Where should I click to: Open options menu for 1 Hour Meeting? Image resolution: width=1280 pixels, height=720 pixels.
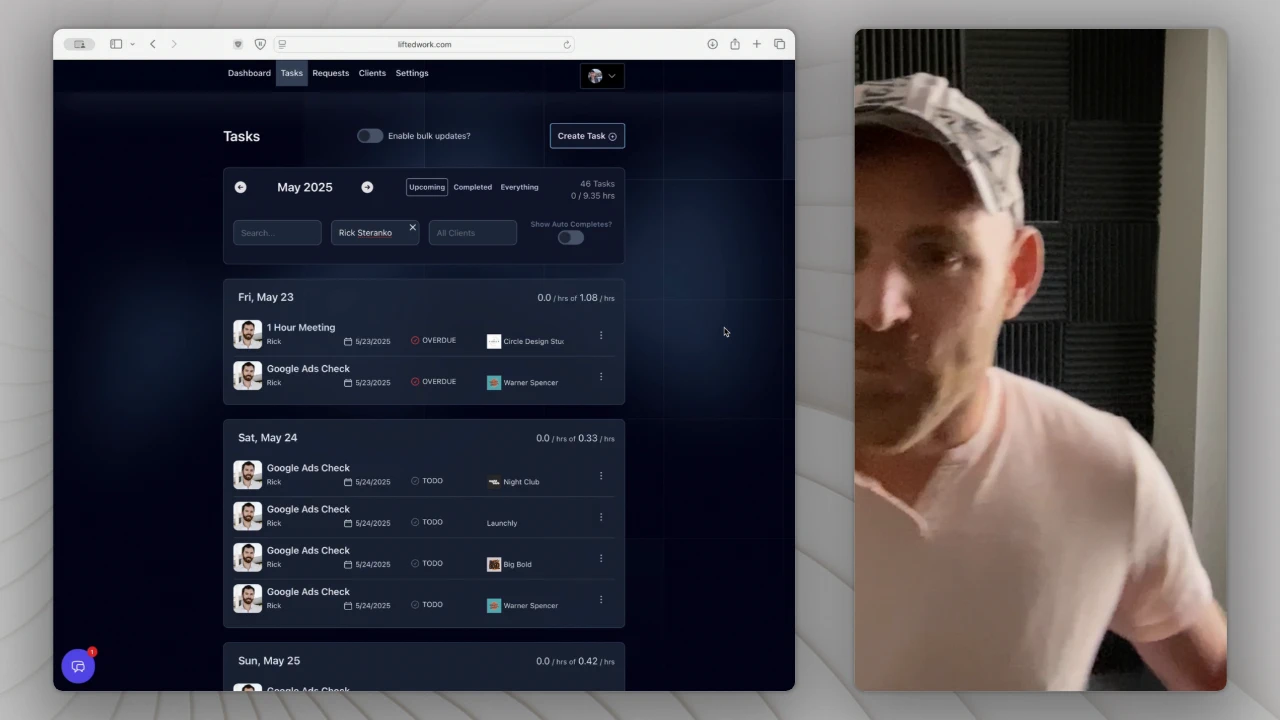tap(601, 336)
